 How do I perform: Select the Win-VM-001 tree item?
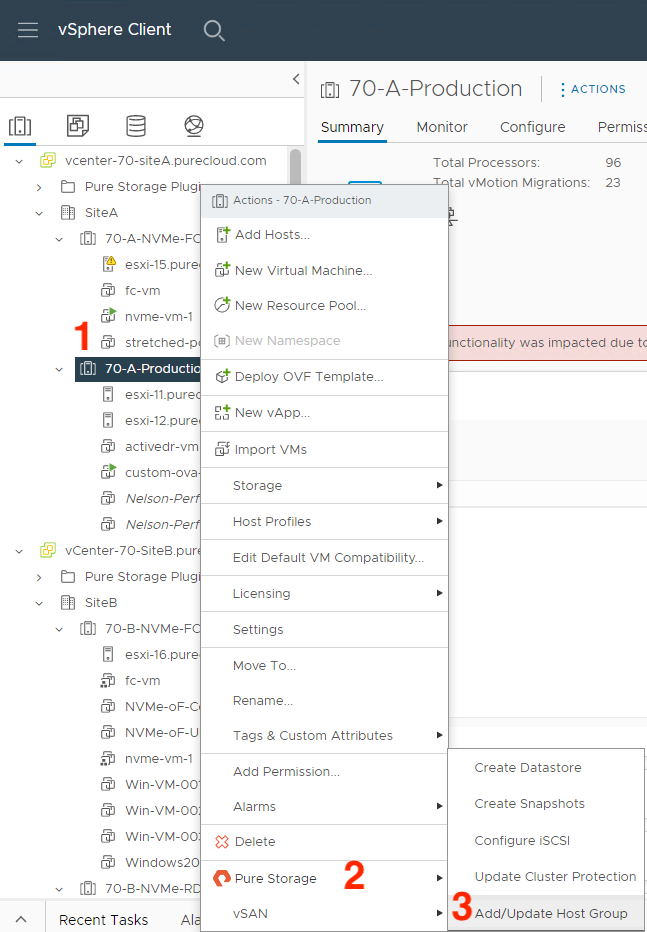coord(150,785)
